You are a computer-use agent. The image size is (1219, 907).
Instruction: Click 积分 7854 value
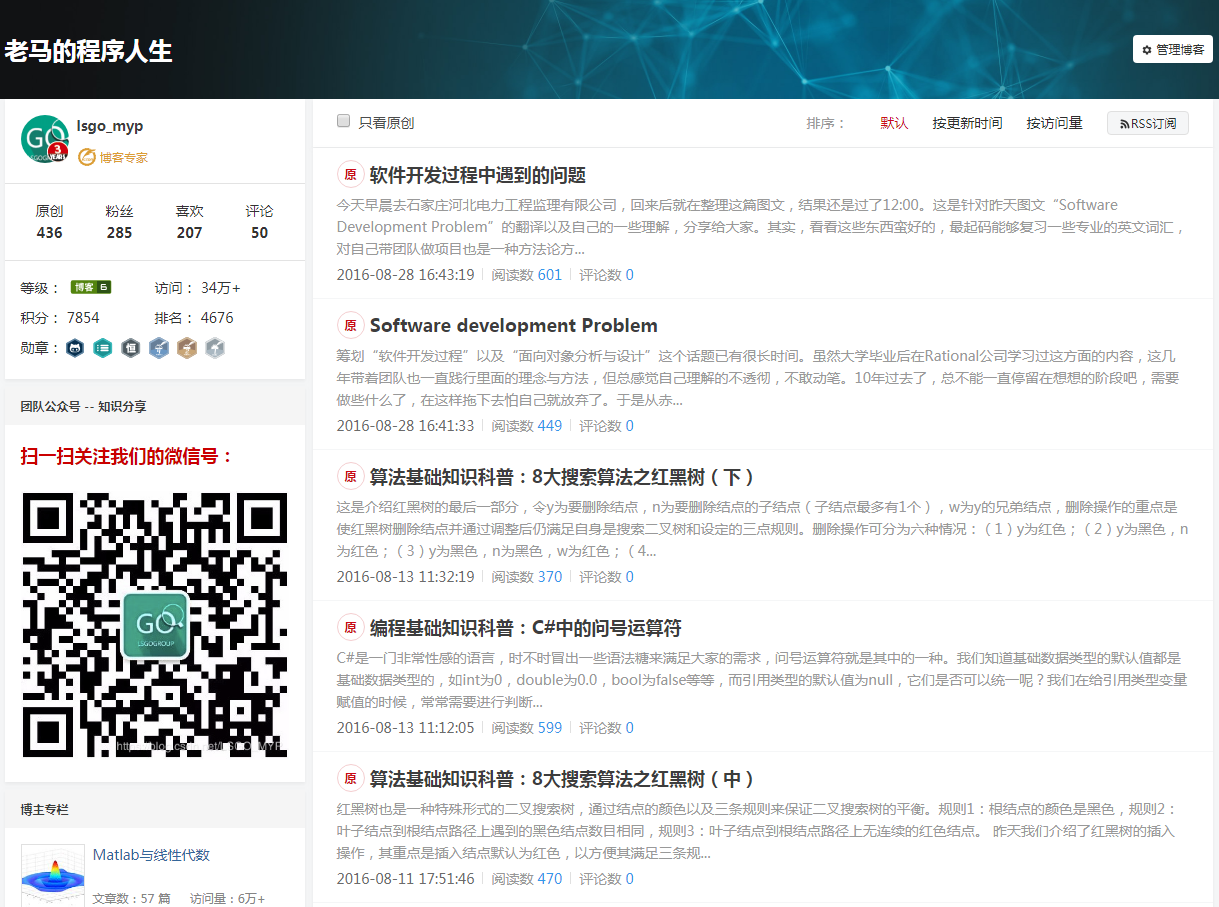coord(83,318)
